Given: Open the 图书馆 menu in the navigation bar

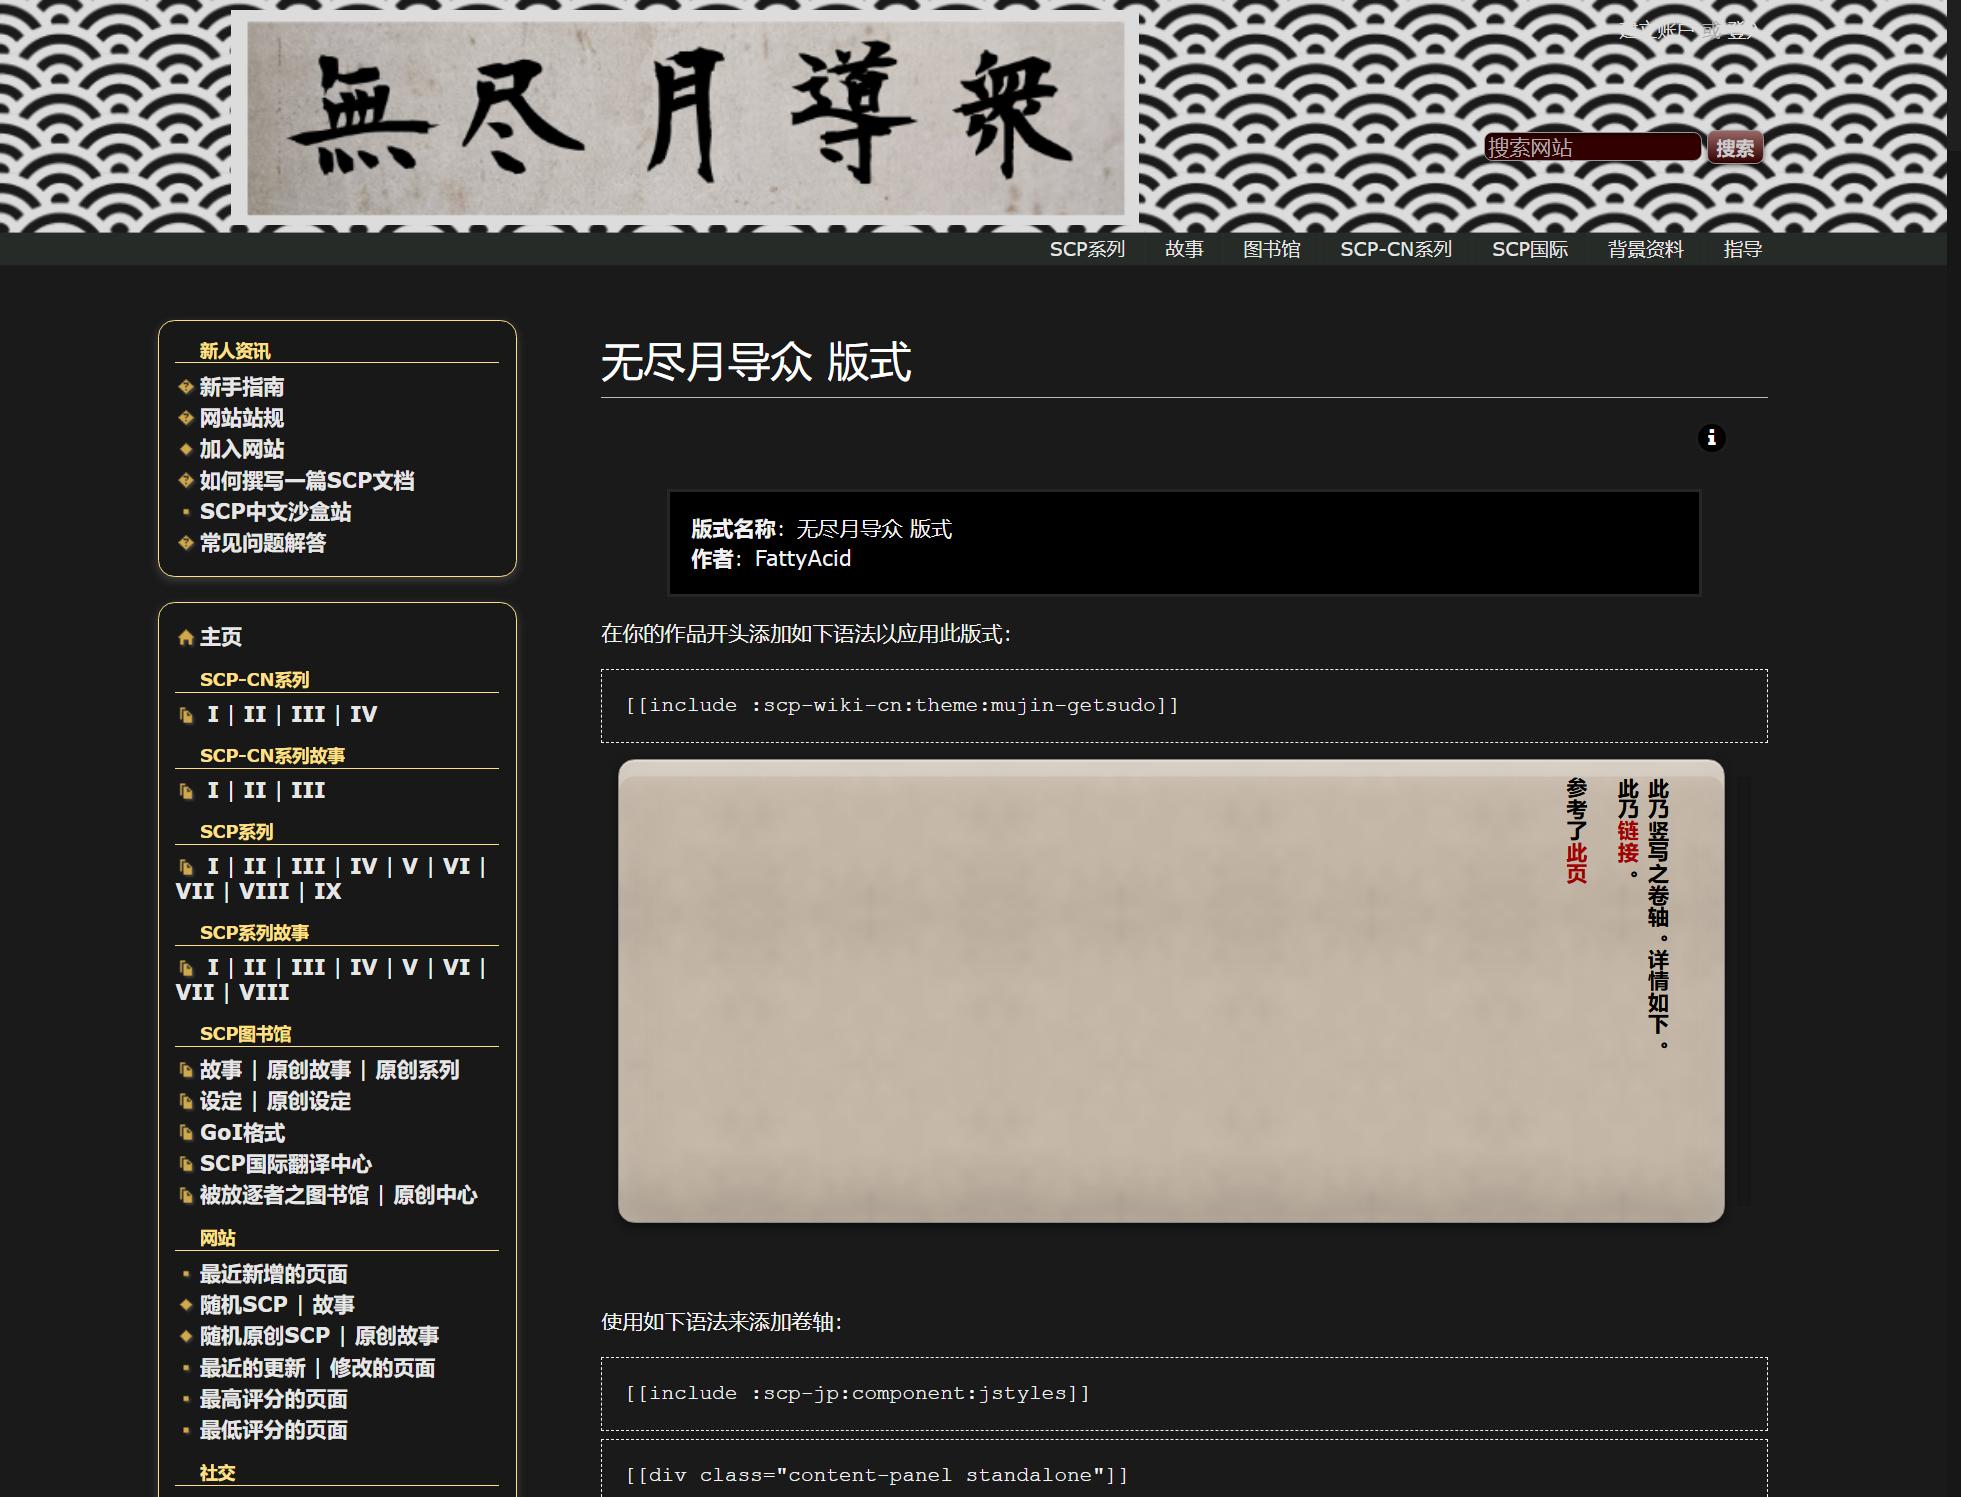Looking at the screenshot, I should point(1272,249).
